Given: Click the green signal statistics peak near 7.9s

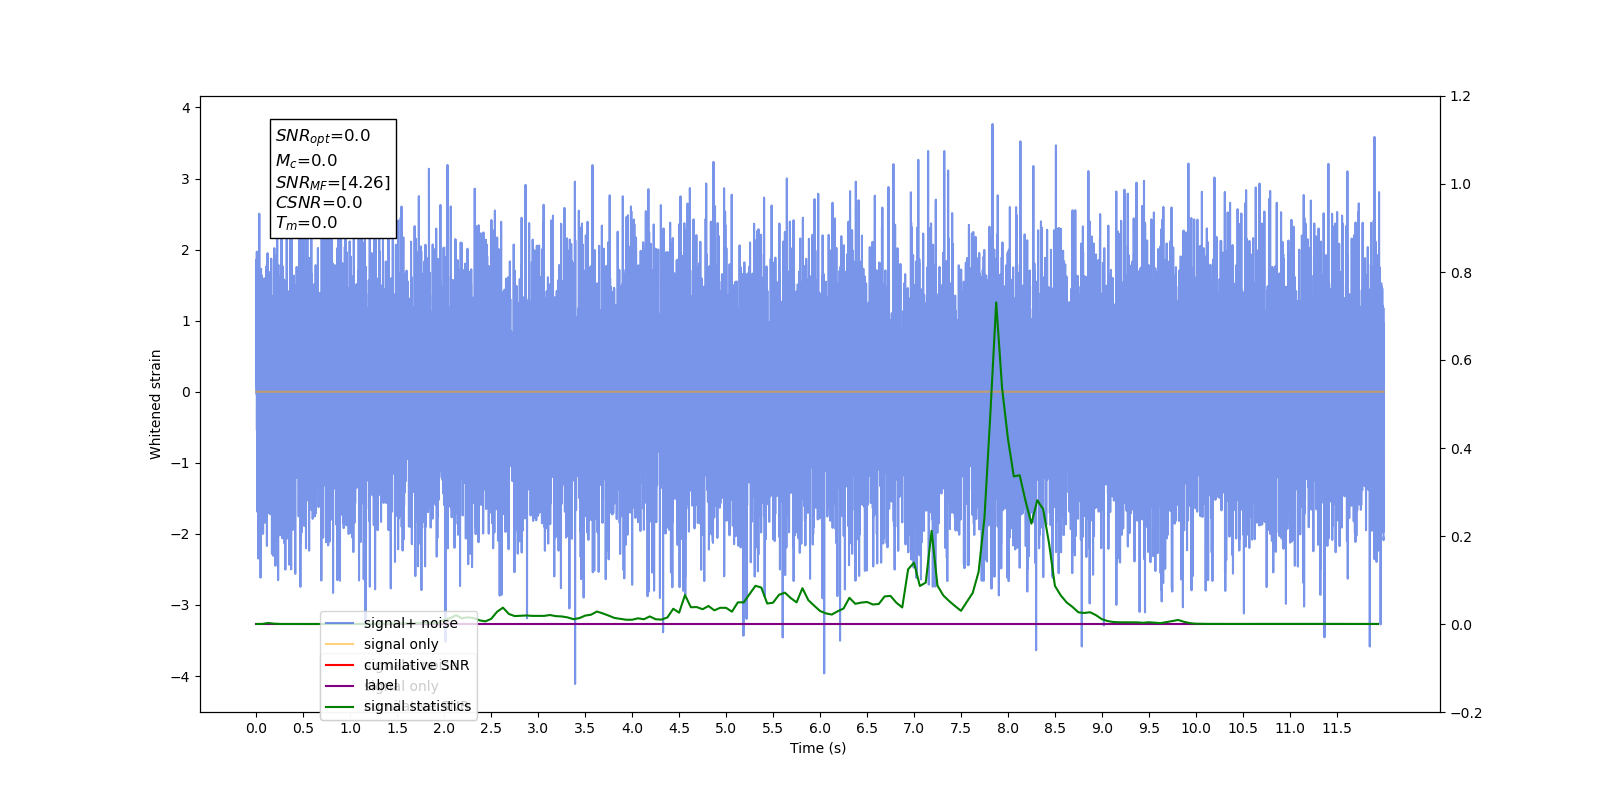Looking at the screenshot, I should (x=996, y=303).
